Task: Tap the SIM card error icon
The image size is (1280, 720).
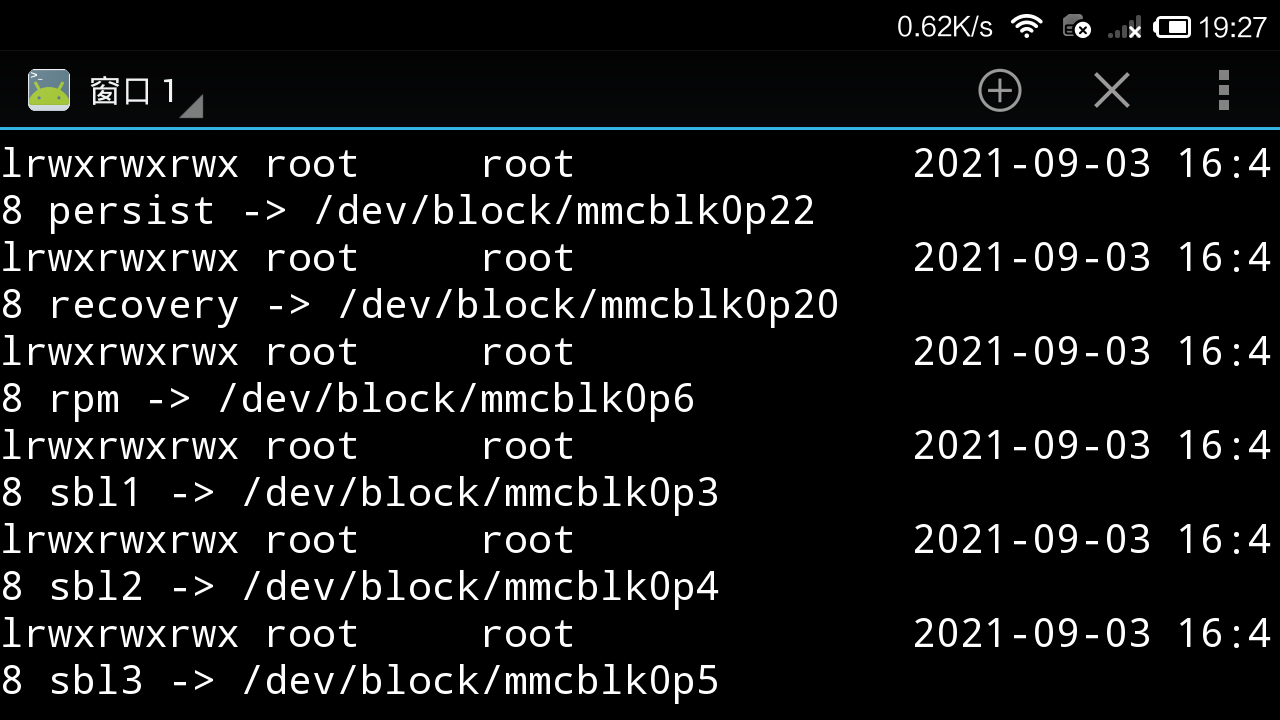Action: (1076, 27)
